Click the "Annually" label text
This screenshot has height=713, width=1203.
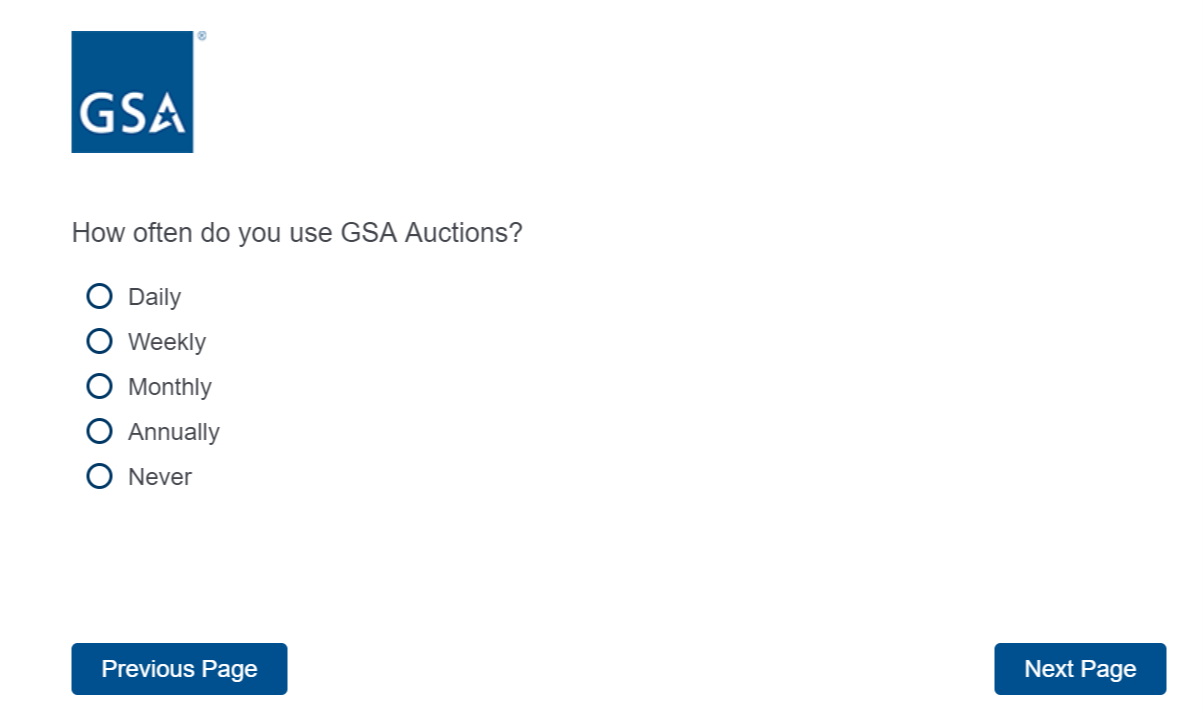(174, 432)
